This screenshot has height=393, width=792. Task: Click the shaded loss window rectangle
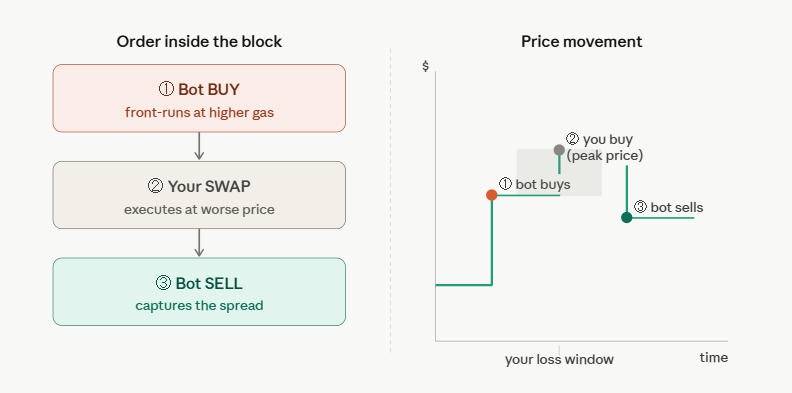559,172
